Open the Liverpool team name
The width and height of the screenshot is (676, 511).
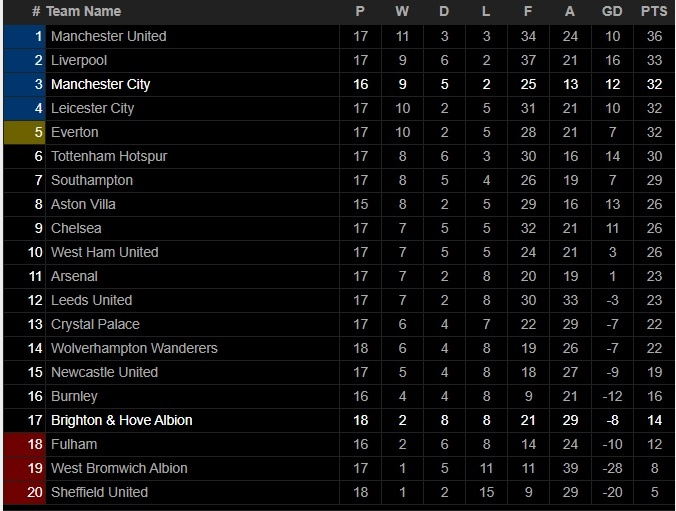[x=79, y=60]
